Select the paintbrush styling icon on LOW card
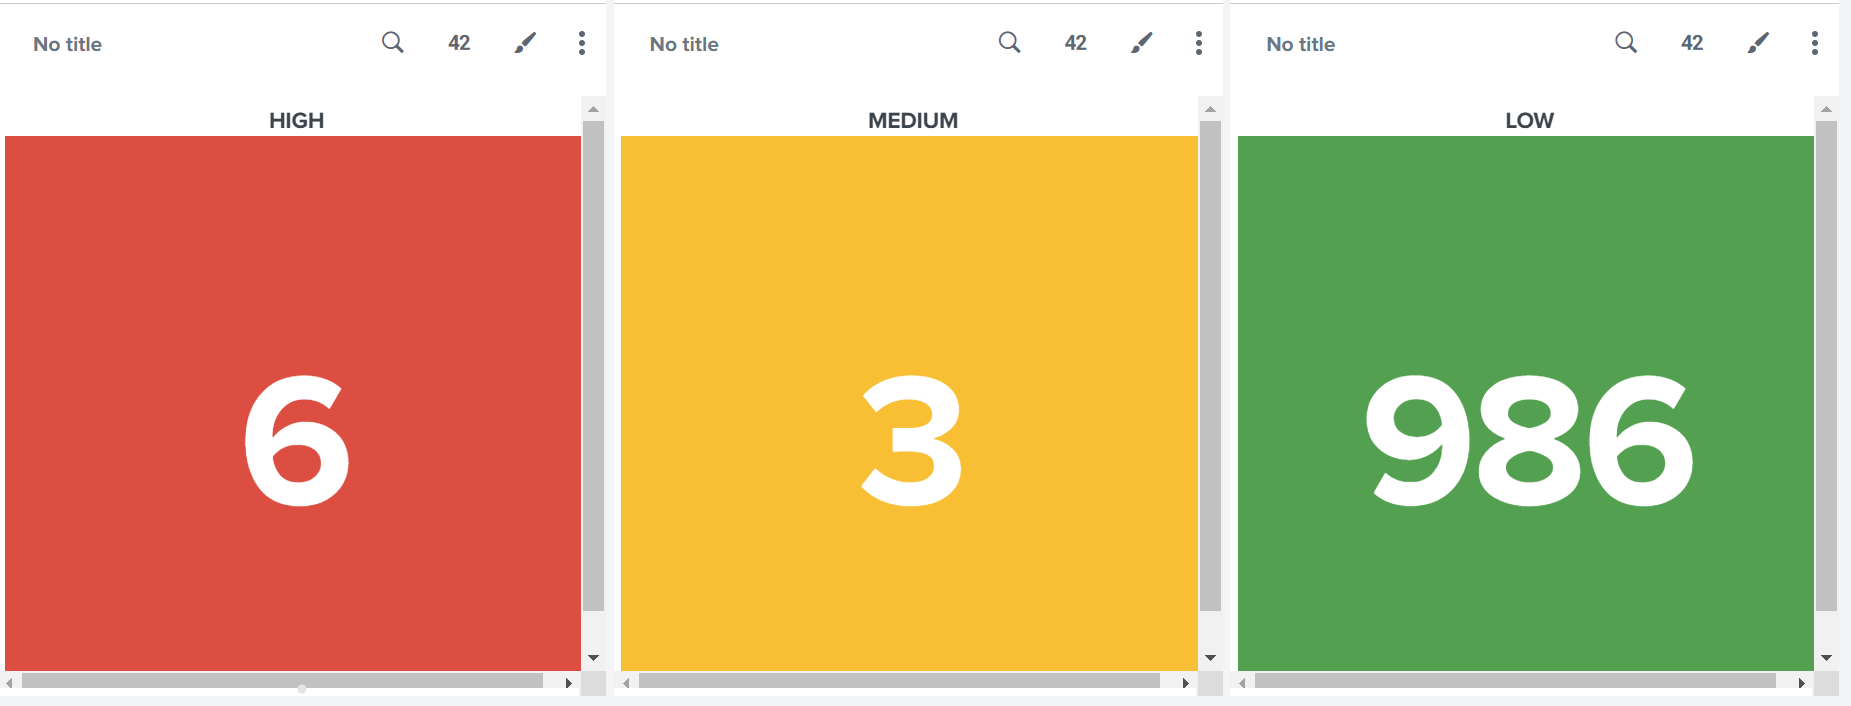1851x706 pixels. point(1757,43)
